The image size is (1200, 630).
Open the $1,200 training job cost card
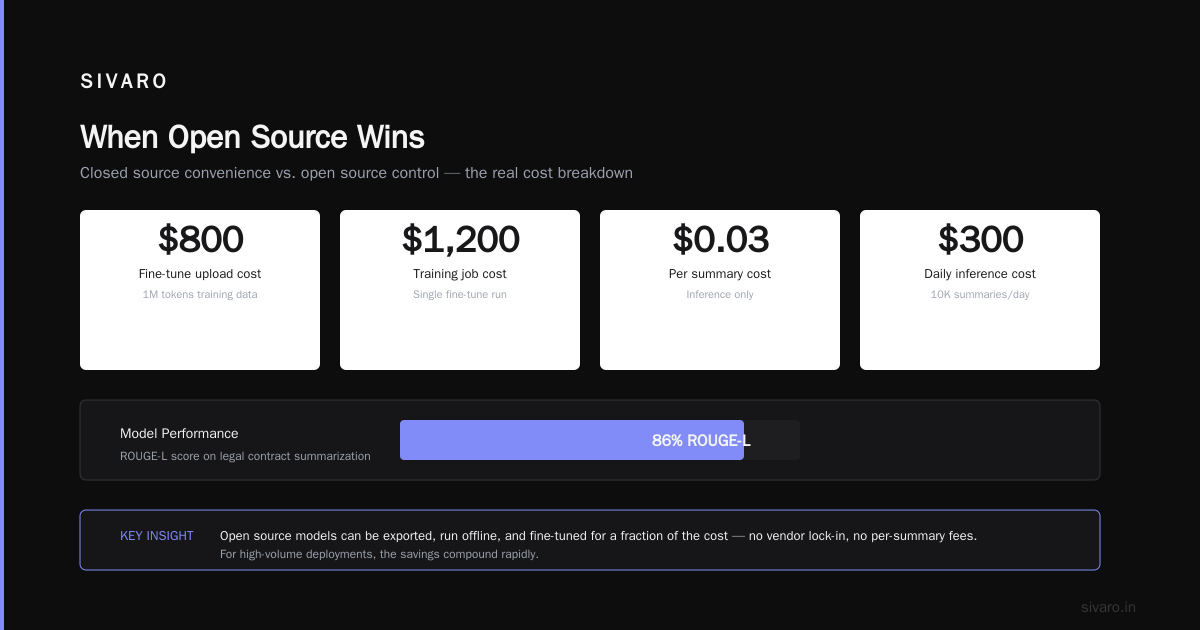(x=460, y=290)
